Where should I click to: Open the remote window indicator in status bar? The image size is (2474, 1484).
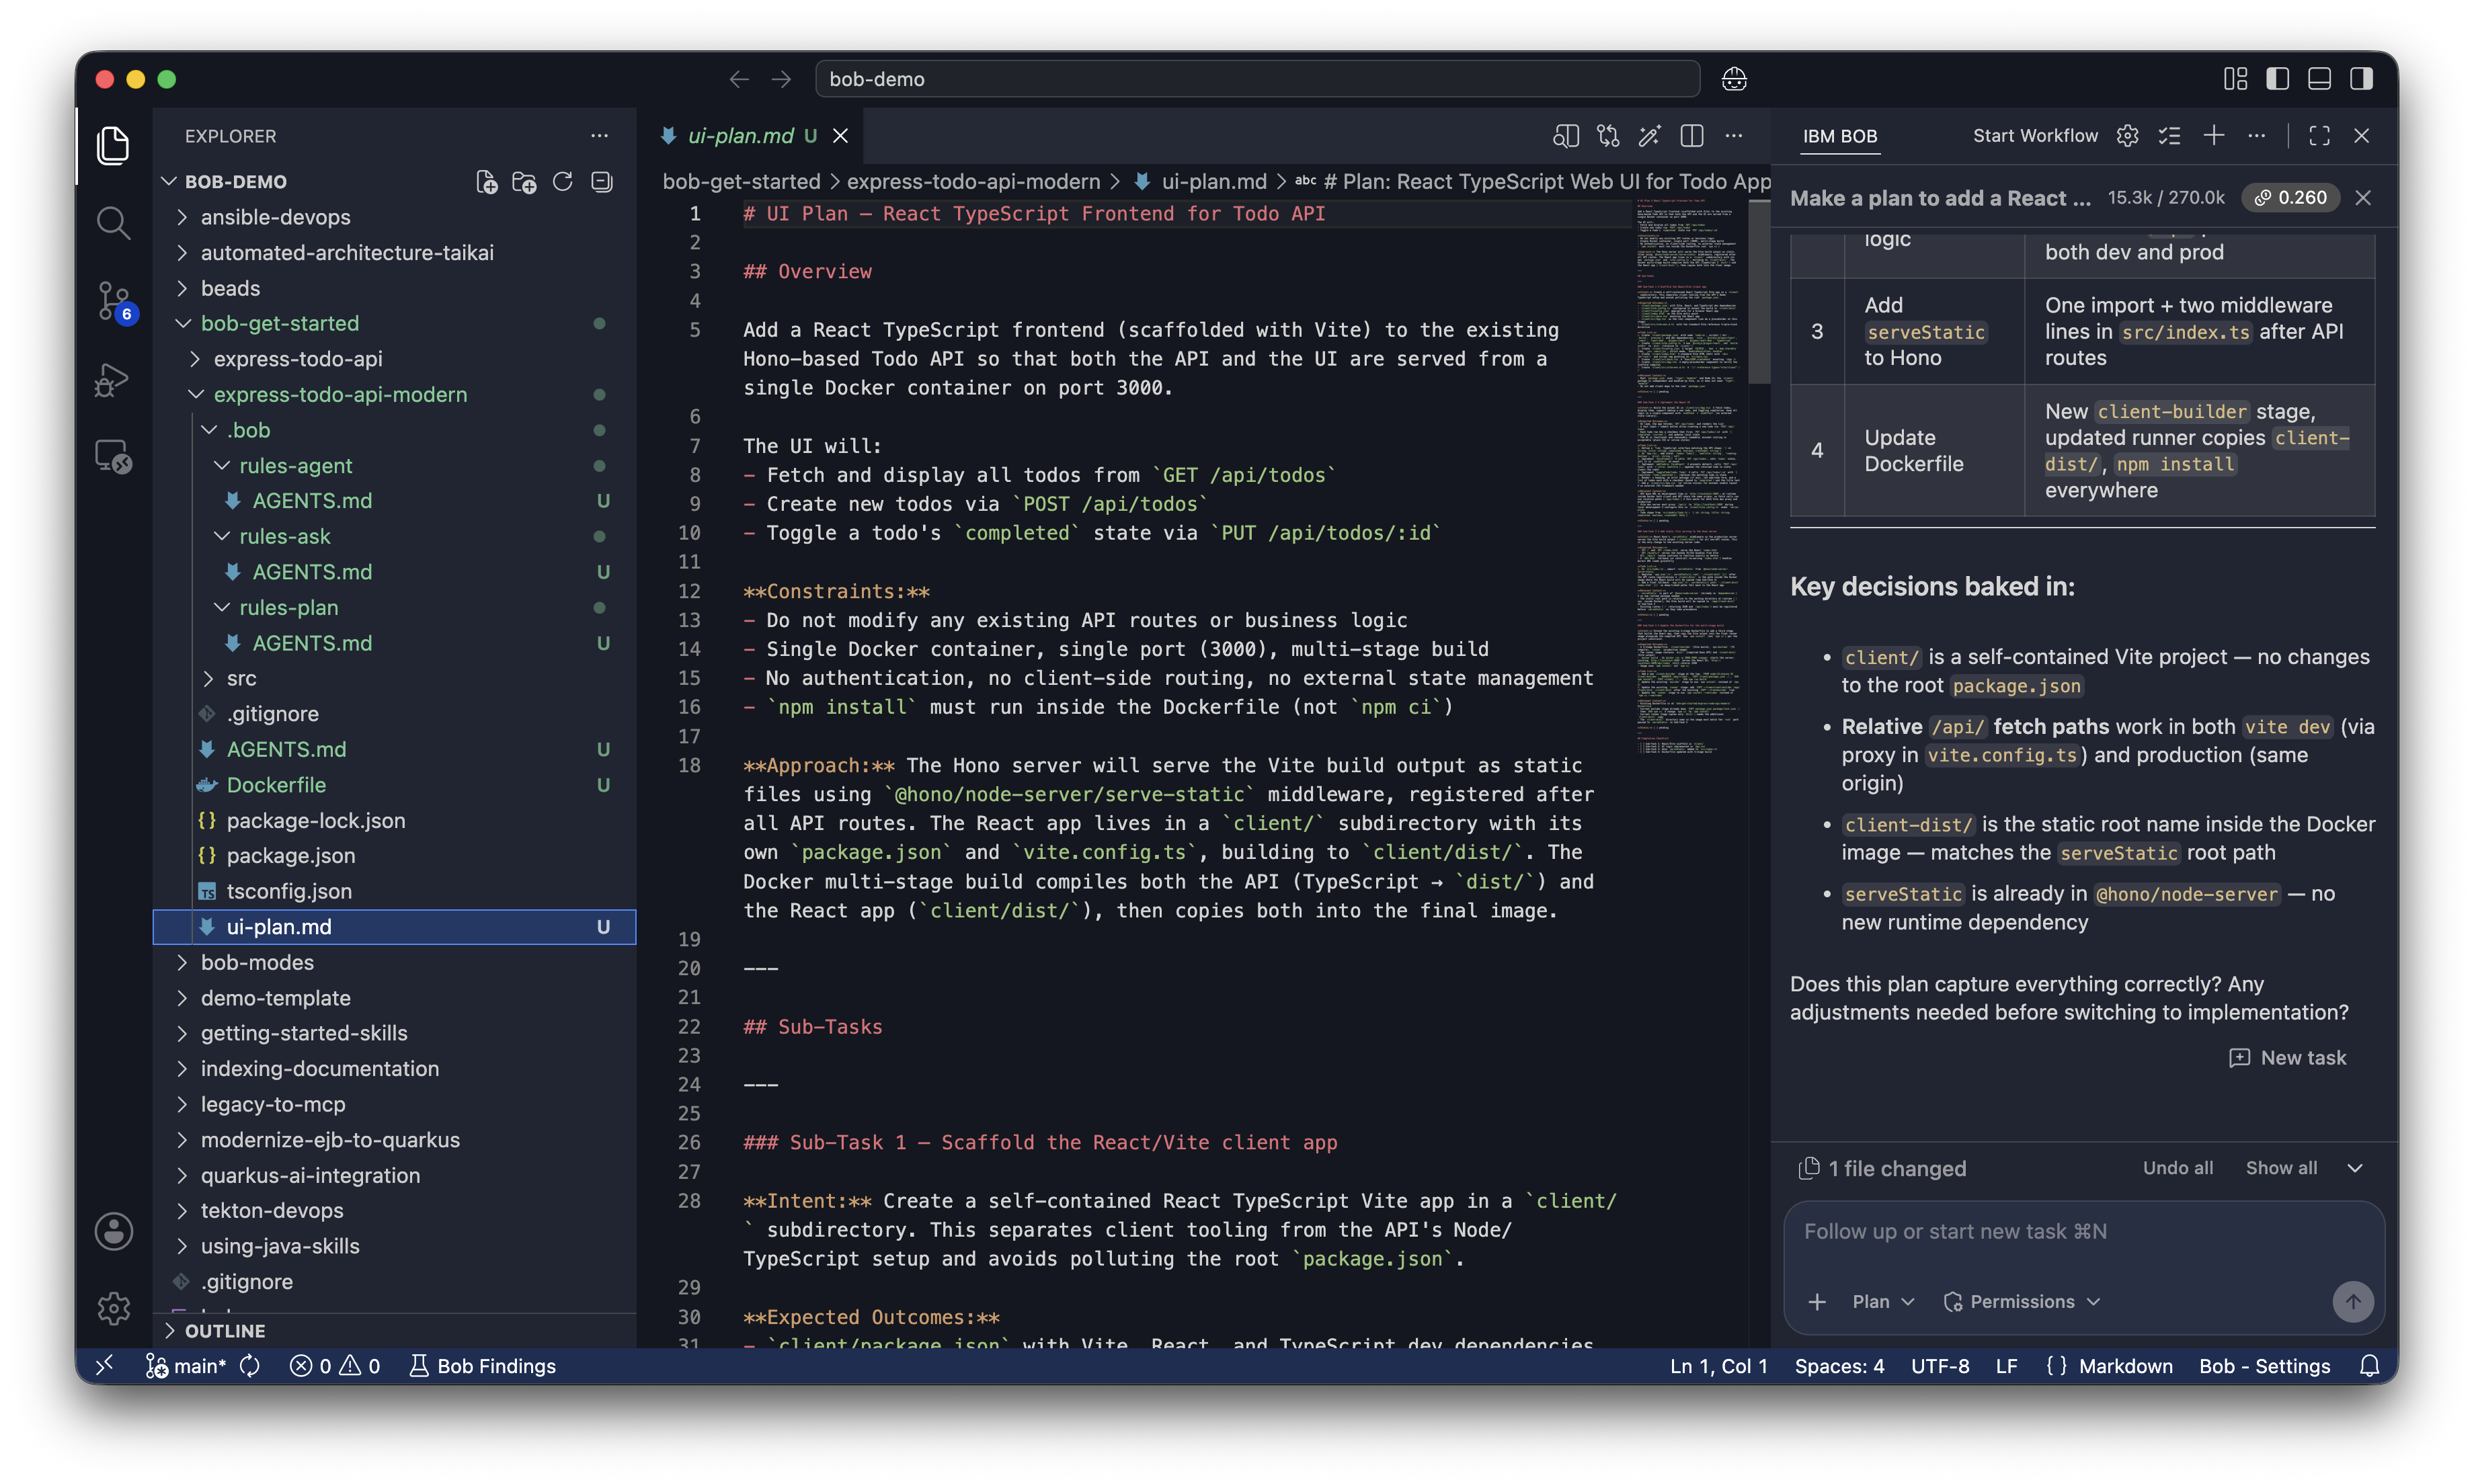[104, 1366]
